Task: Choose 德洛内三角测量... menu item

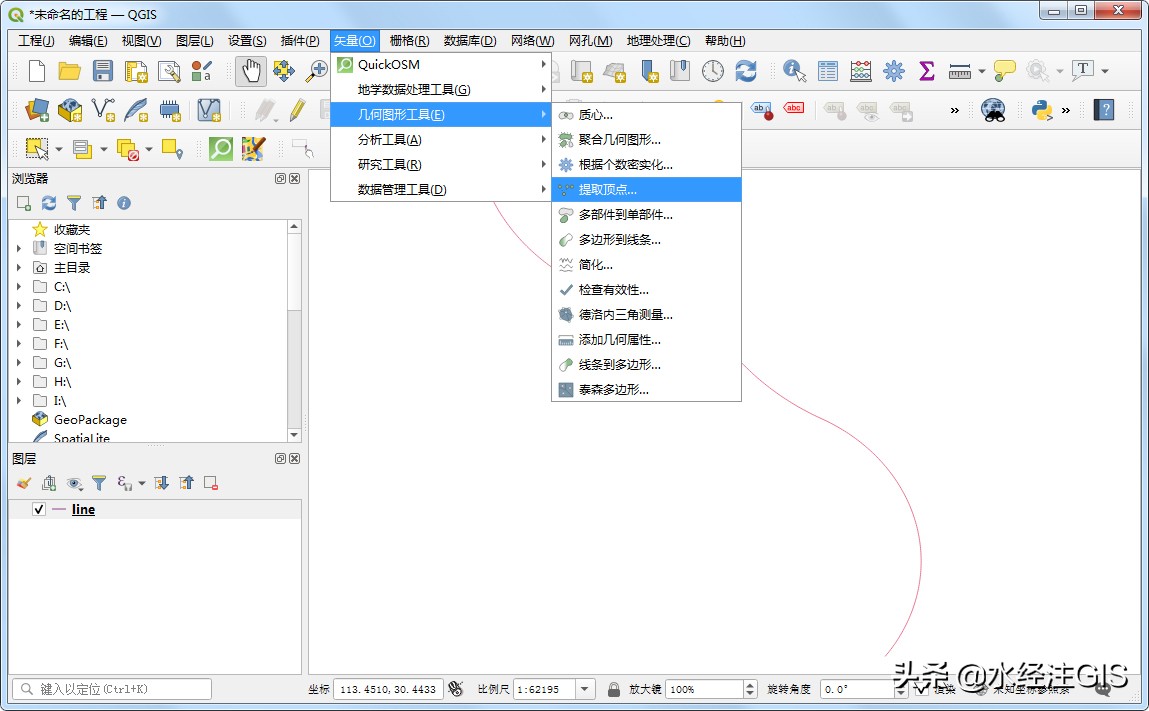Action: 646,314
